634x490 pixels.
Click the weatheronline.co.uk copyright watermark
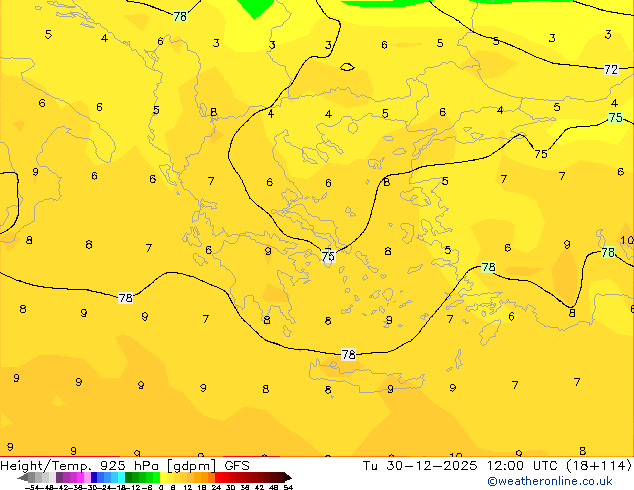point(550,481)
